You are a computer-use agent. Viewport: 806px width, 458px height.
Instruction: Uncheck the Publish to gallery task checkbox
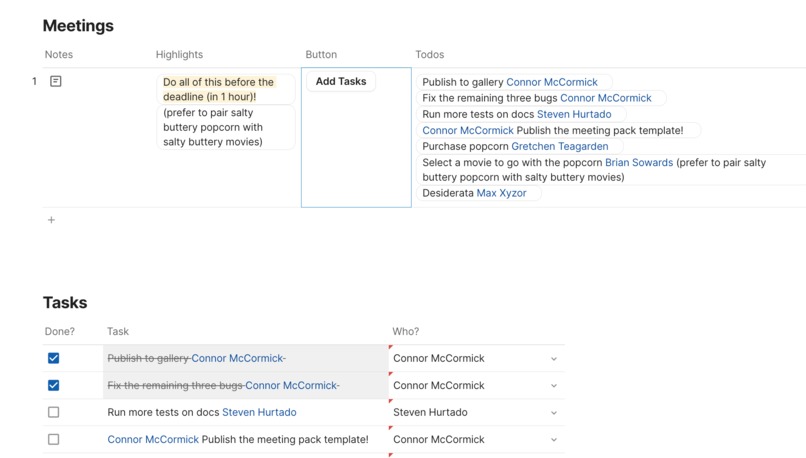[53, 358]
